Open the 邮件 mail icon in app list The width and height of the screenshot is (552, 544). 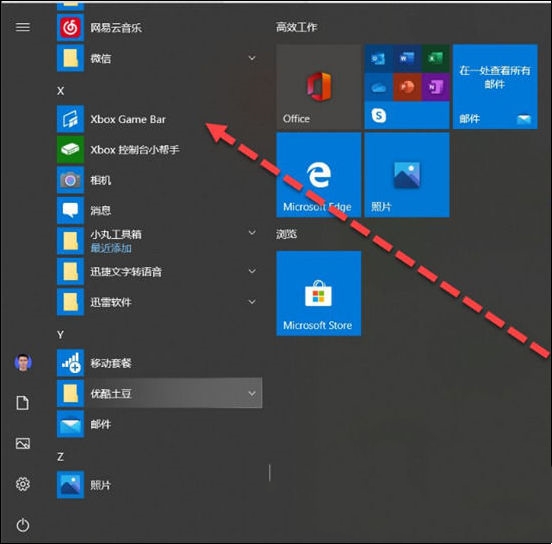[70, 424]
